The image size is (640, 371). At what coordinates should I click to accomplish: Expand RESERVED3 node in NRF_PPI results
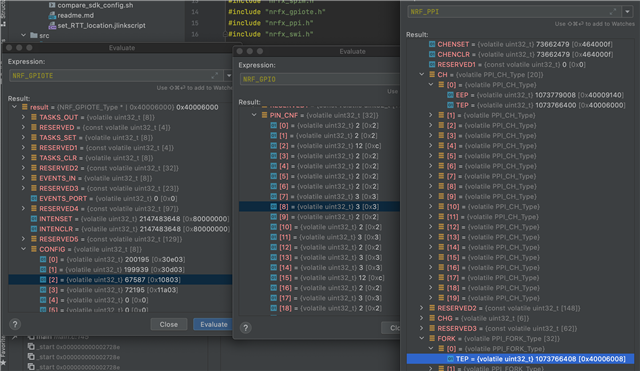click(x=422, y=328)
